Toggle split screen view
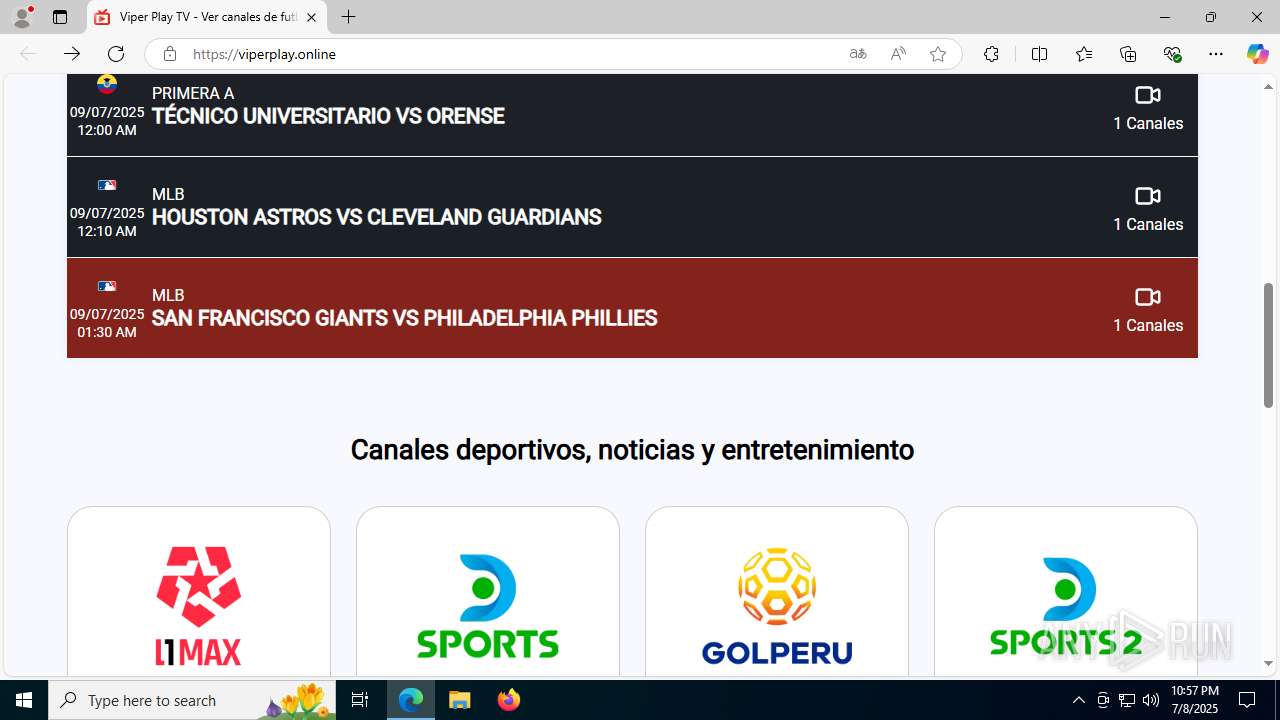1280x720 pixels. (1040, 54)
